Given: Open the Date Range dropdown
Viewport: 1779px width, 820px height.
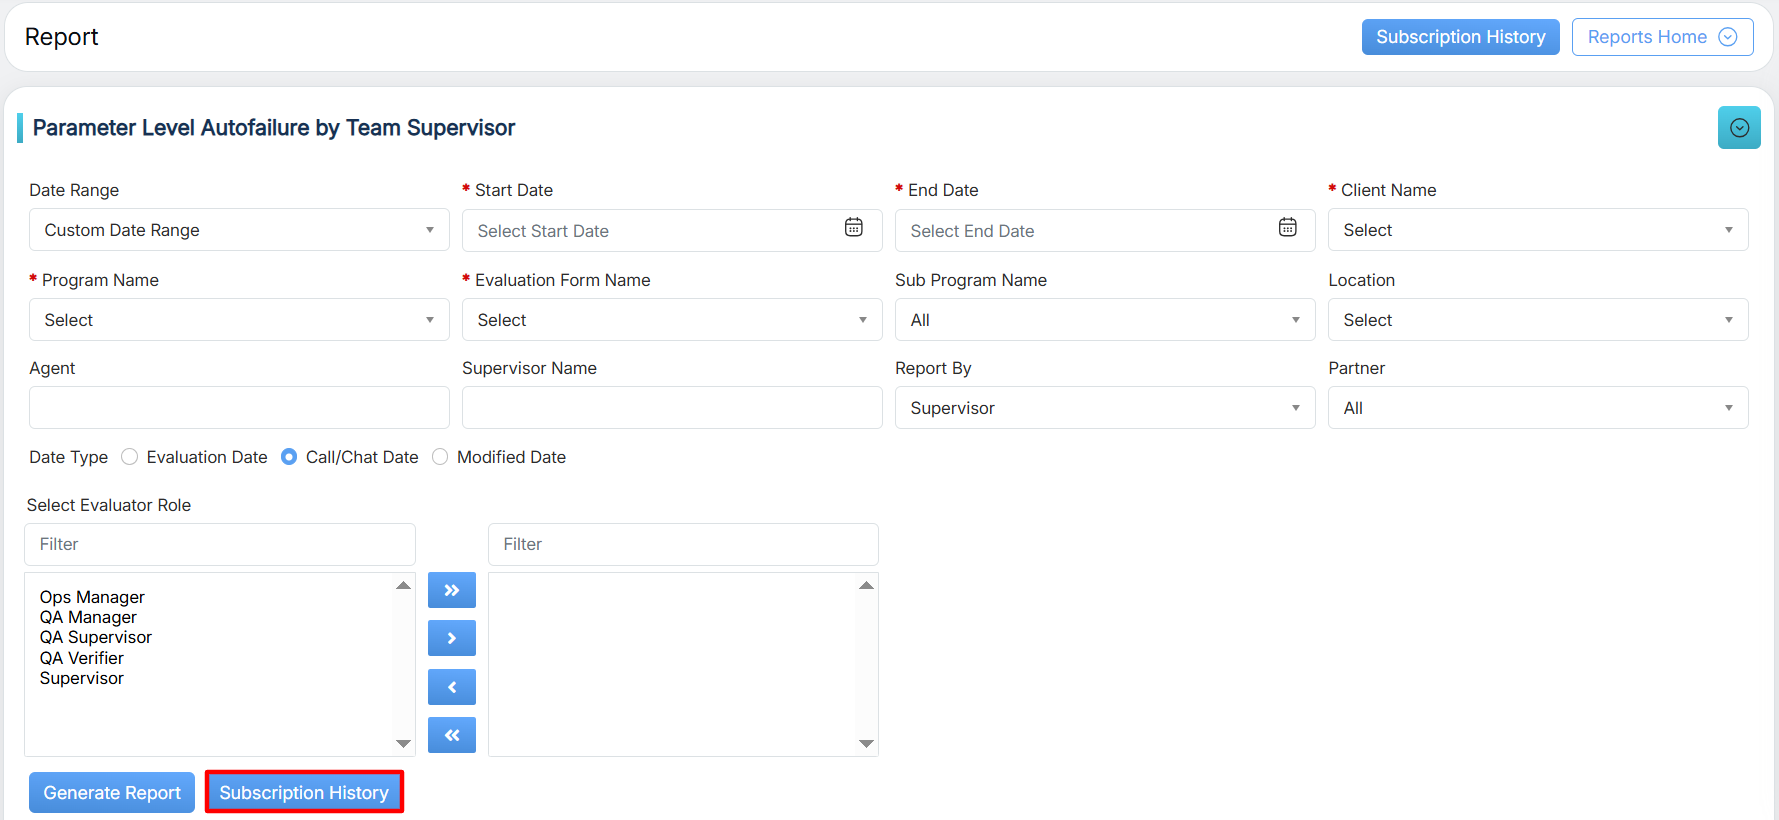Looking at the screenshot, I should 239,230.
